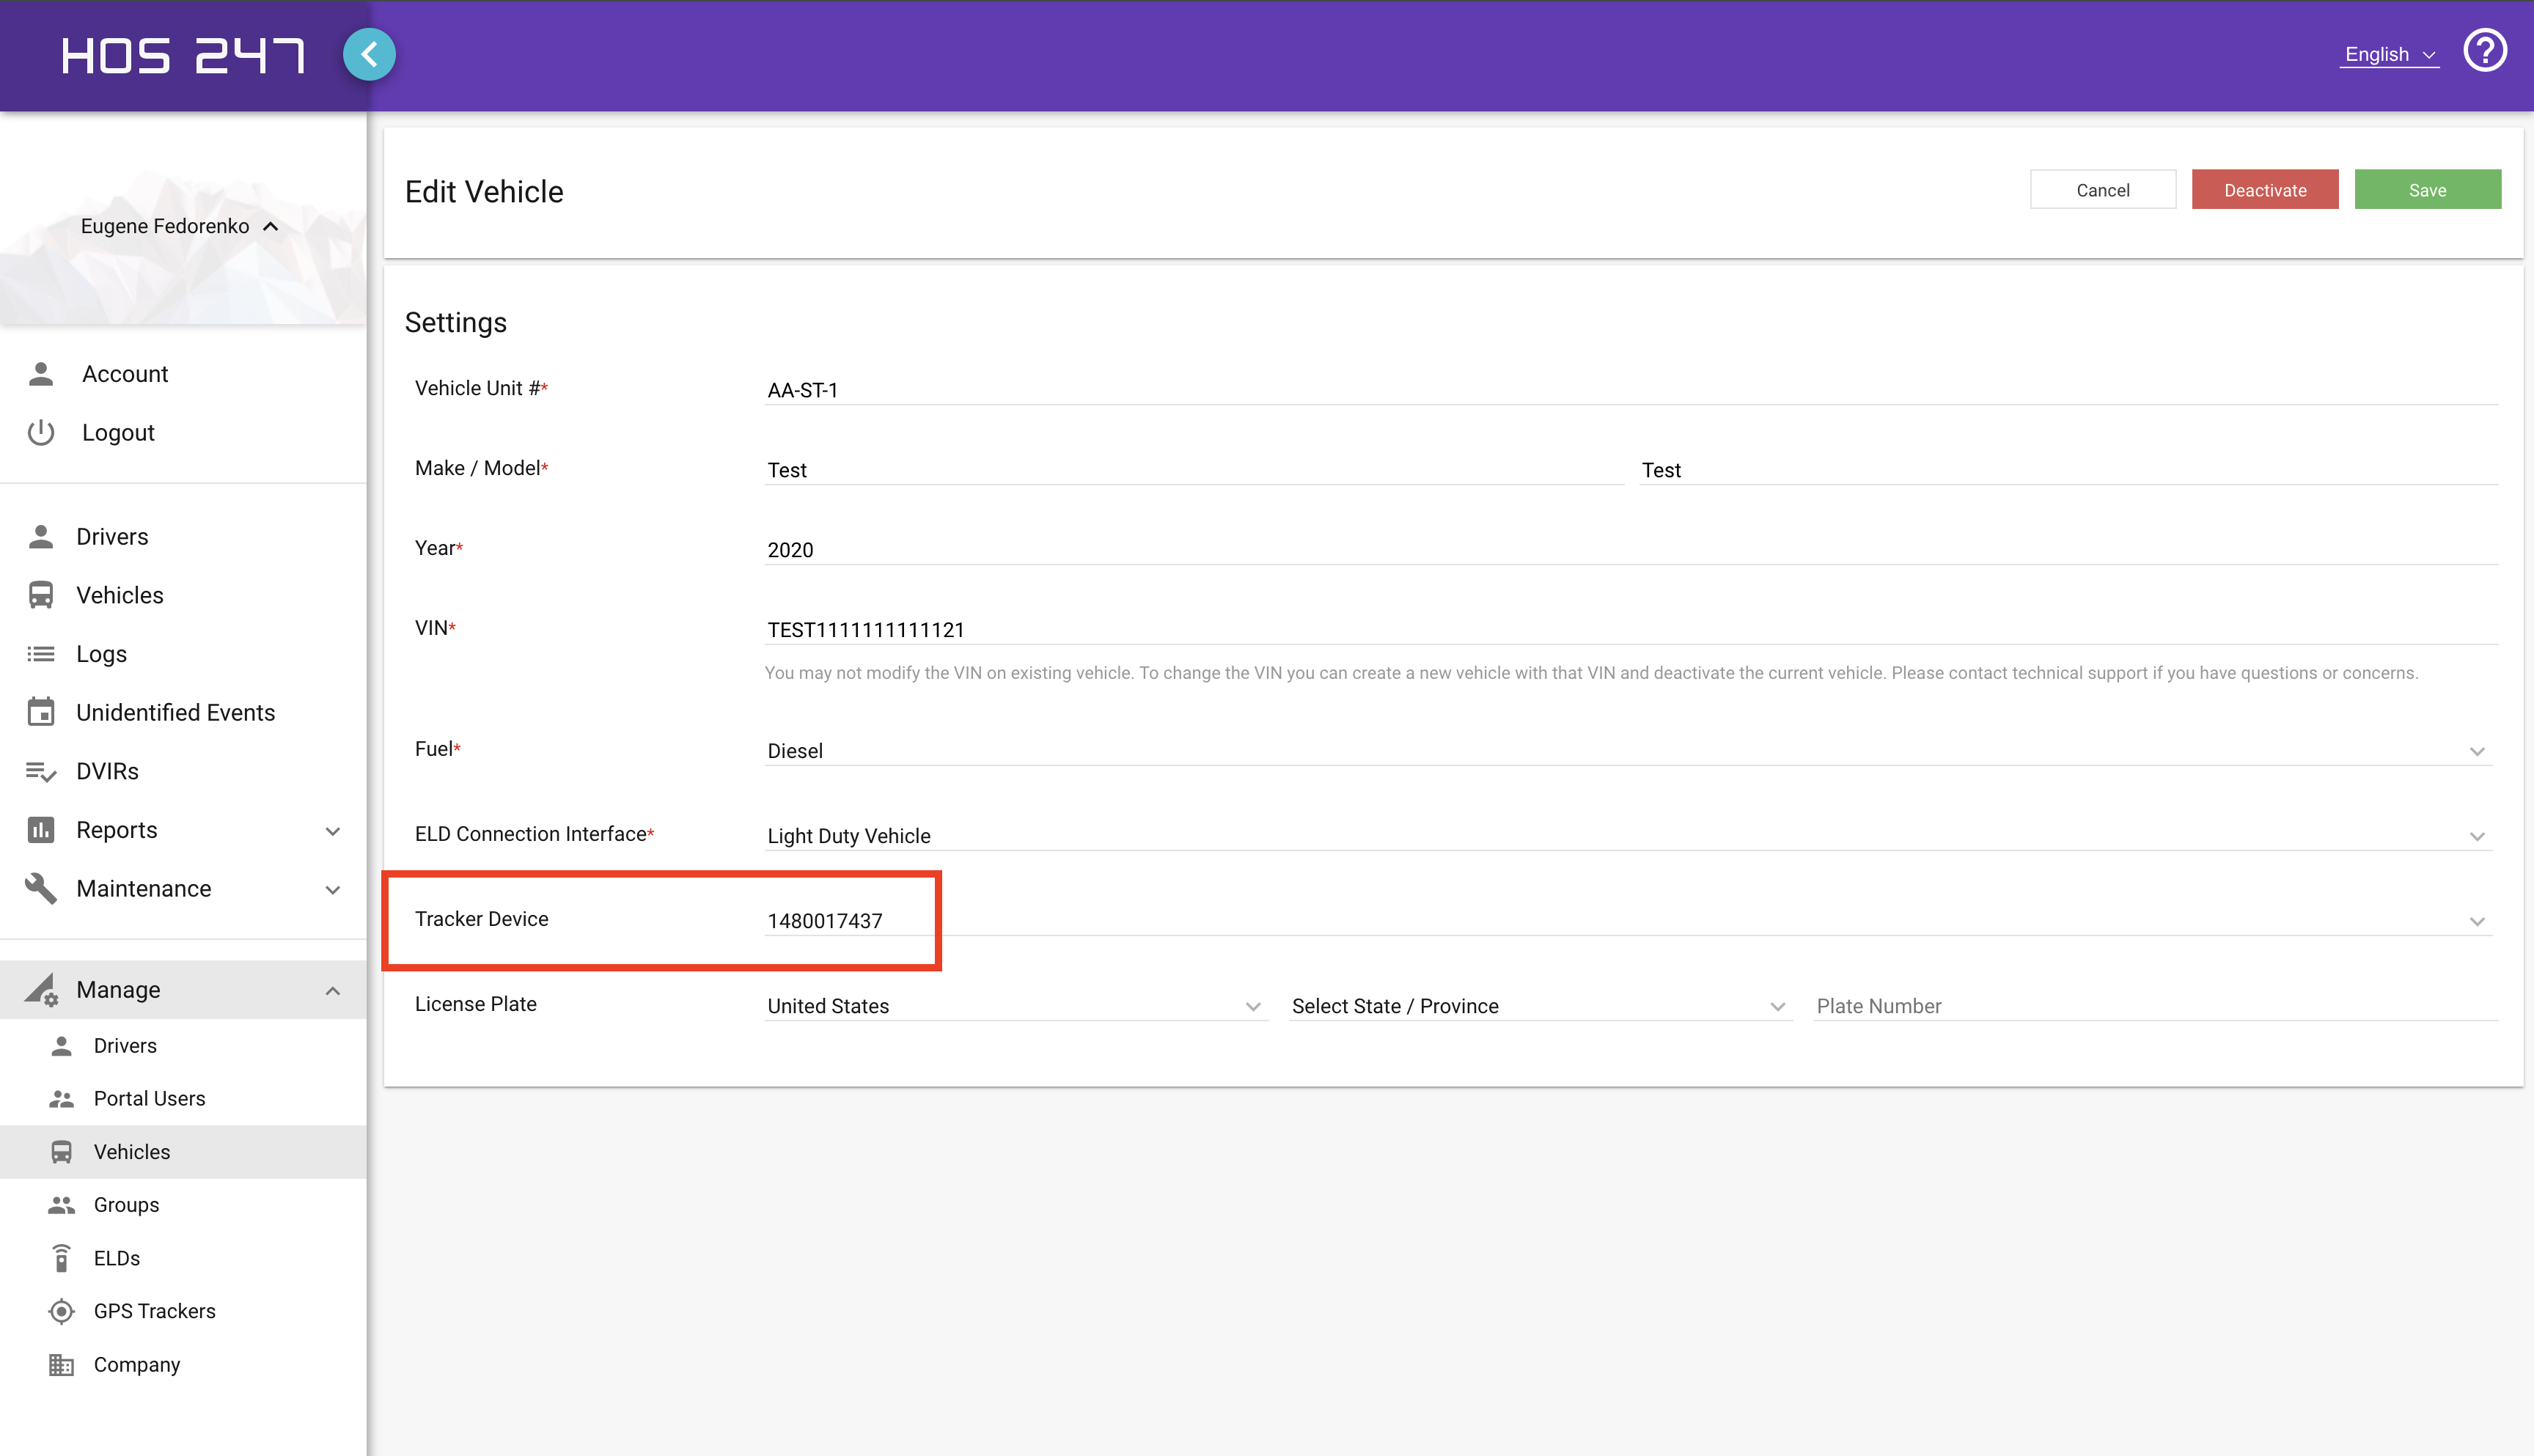Click the ELDs device icon
Viewport: 2534px width, 1456px height.
pyautogui.click(x=62, y=1258)
